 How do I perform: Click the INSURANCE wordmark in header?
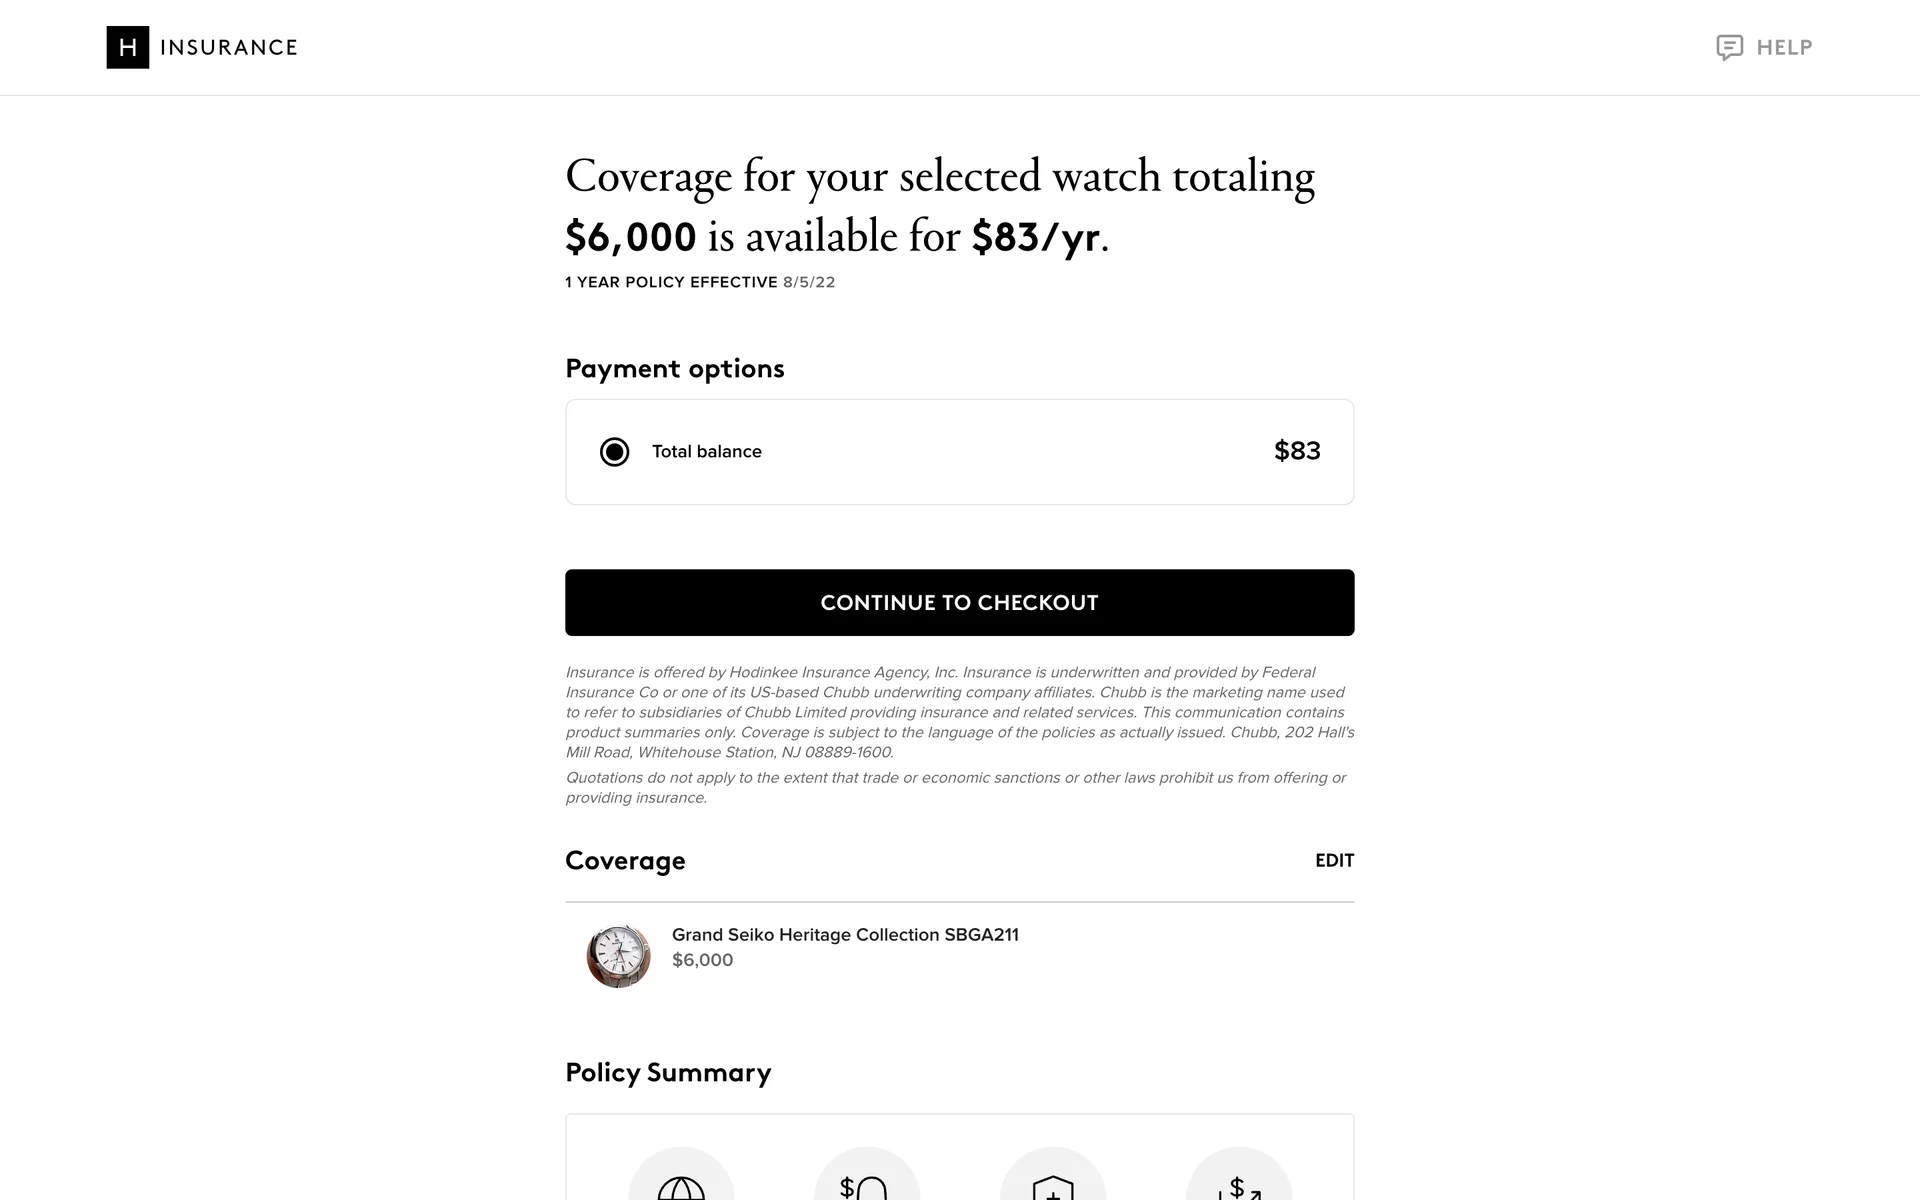tap(229, 48)
